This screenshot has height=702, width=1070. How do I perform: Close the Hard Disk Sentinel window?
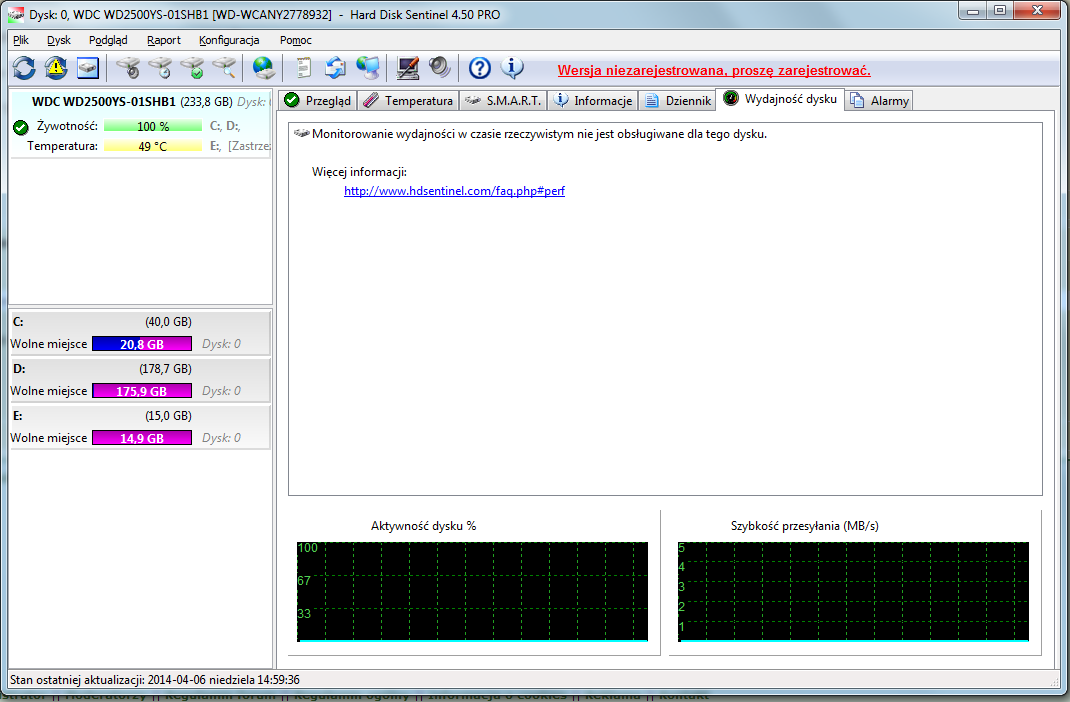coord(1037,11)
